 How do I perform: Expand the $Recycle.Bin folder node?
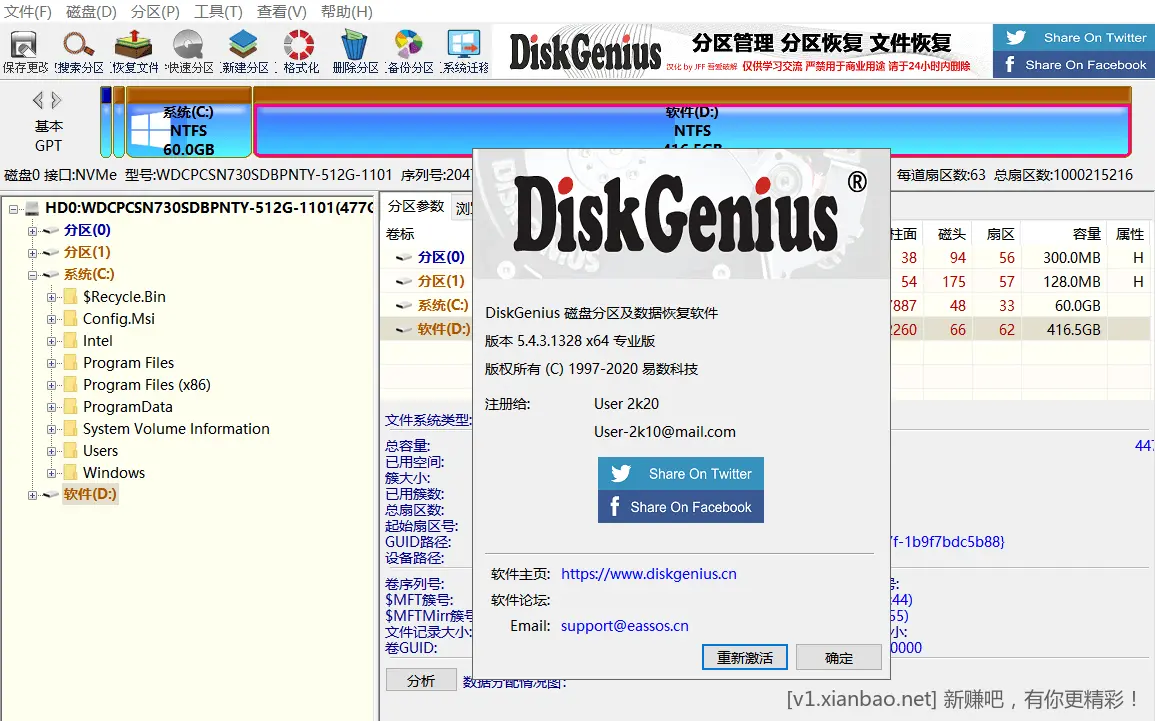[52, 298]
